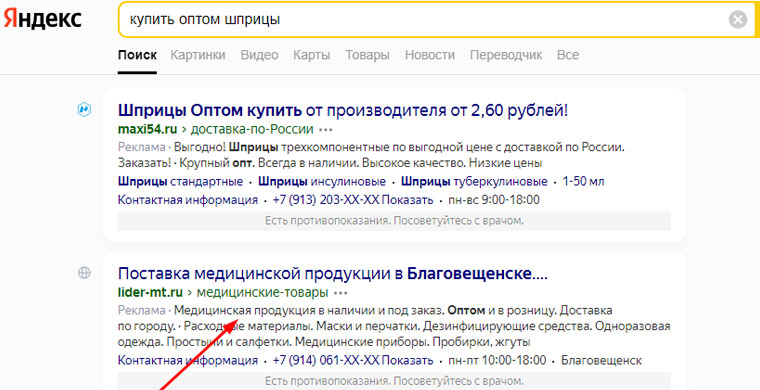This screenshot has width=760, height=390.
Task: Open the three-dots menu next to lider-mt.ru
Action: 341,293
